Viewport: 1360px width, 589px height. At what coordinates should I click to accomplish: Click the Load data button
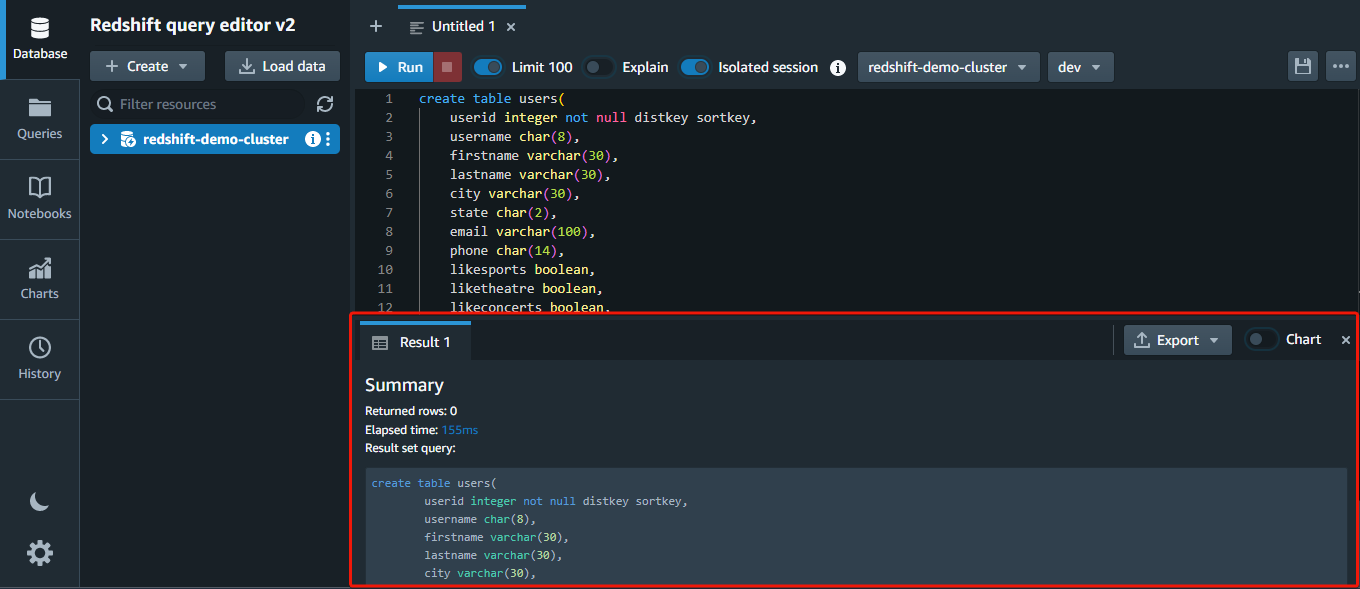(x=282, y=66)
